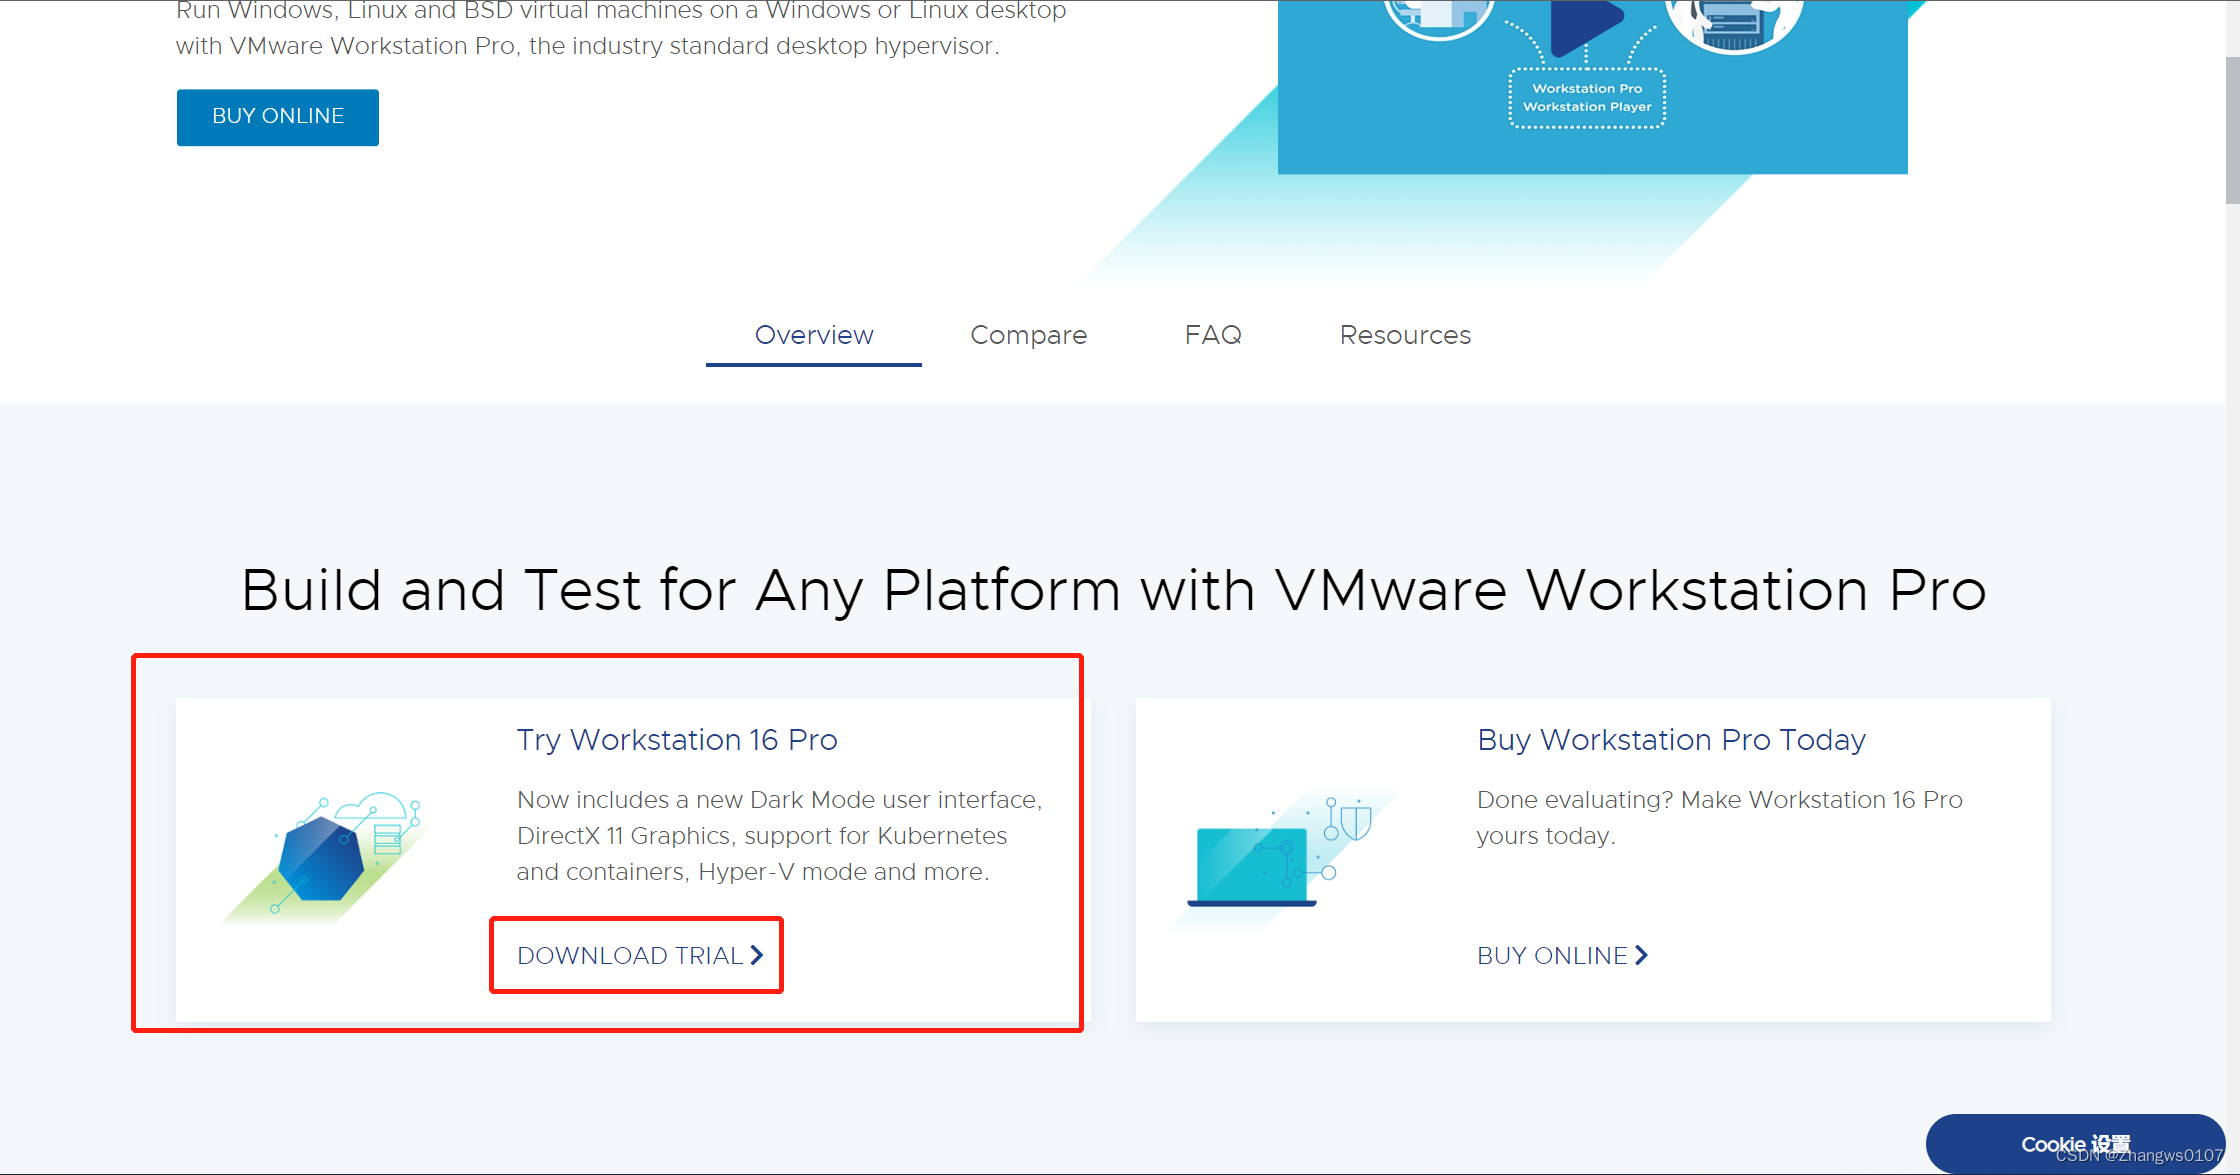Click the Workstation Pro Workstation Player dotted label
The height and width of the screenshot is (1175, 2240).
1586,98
